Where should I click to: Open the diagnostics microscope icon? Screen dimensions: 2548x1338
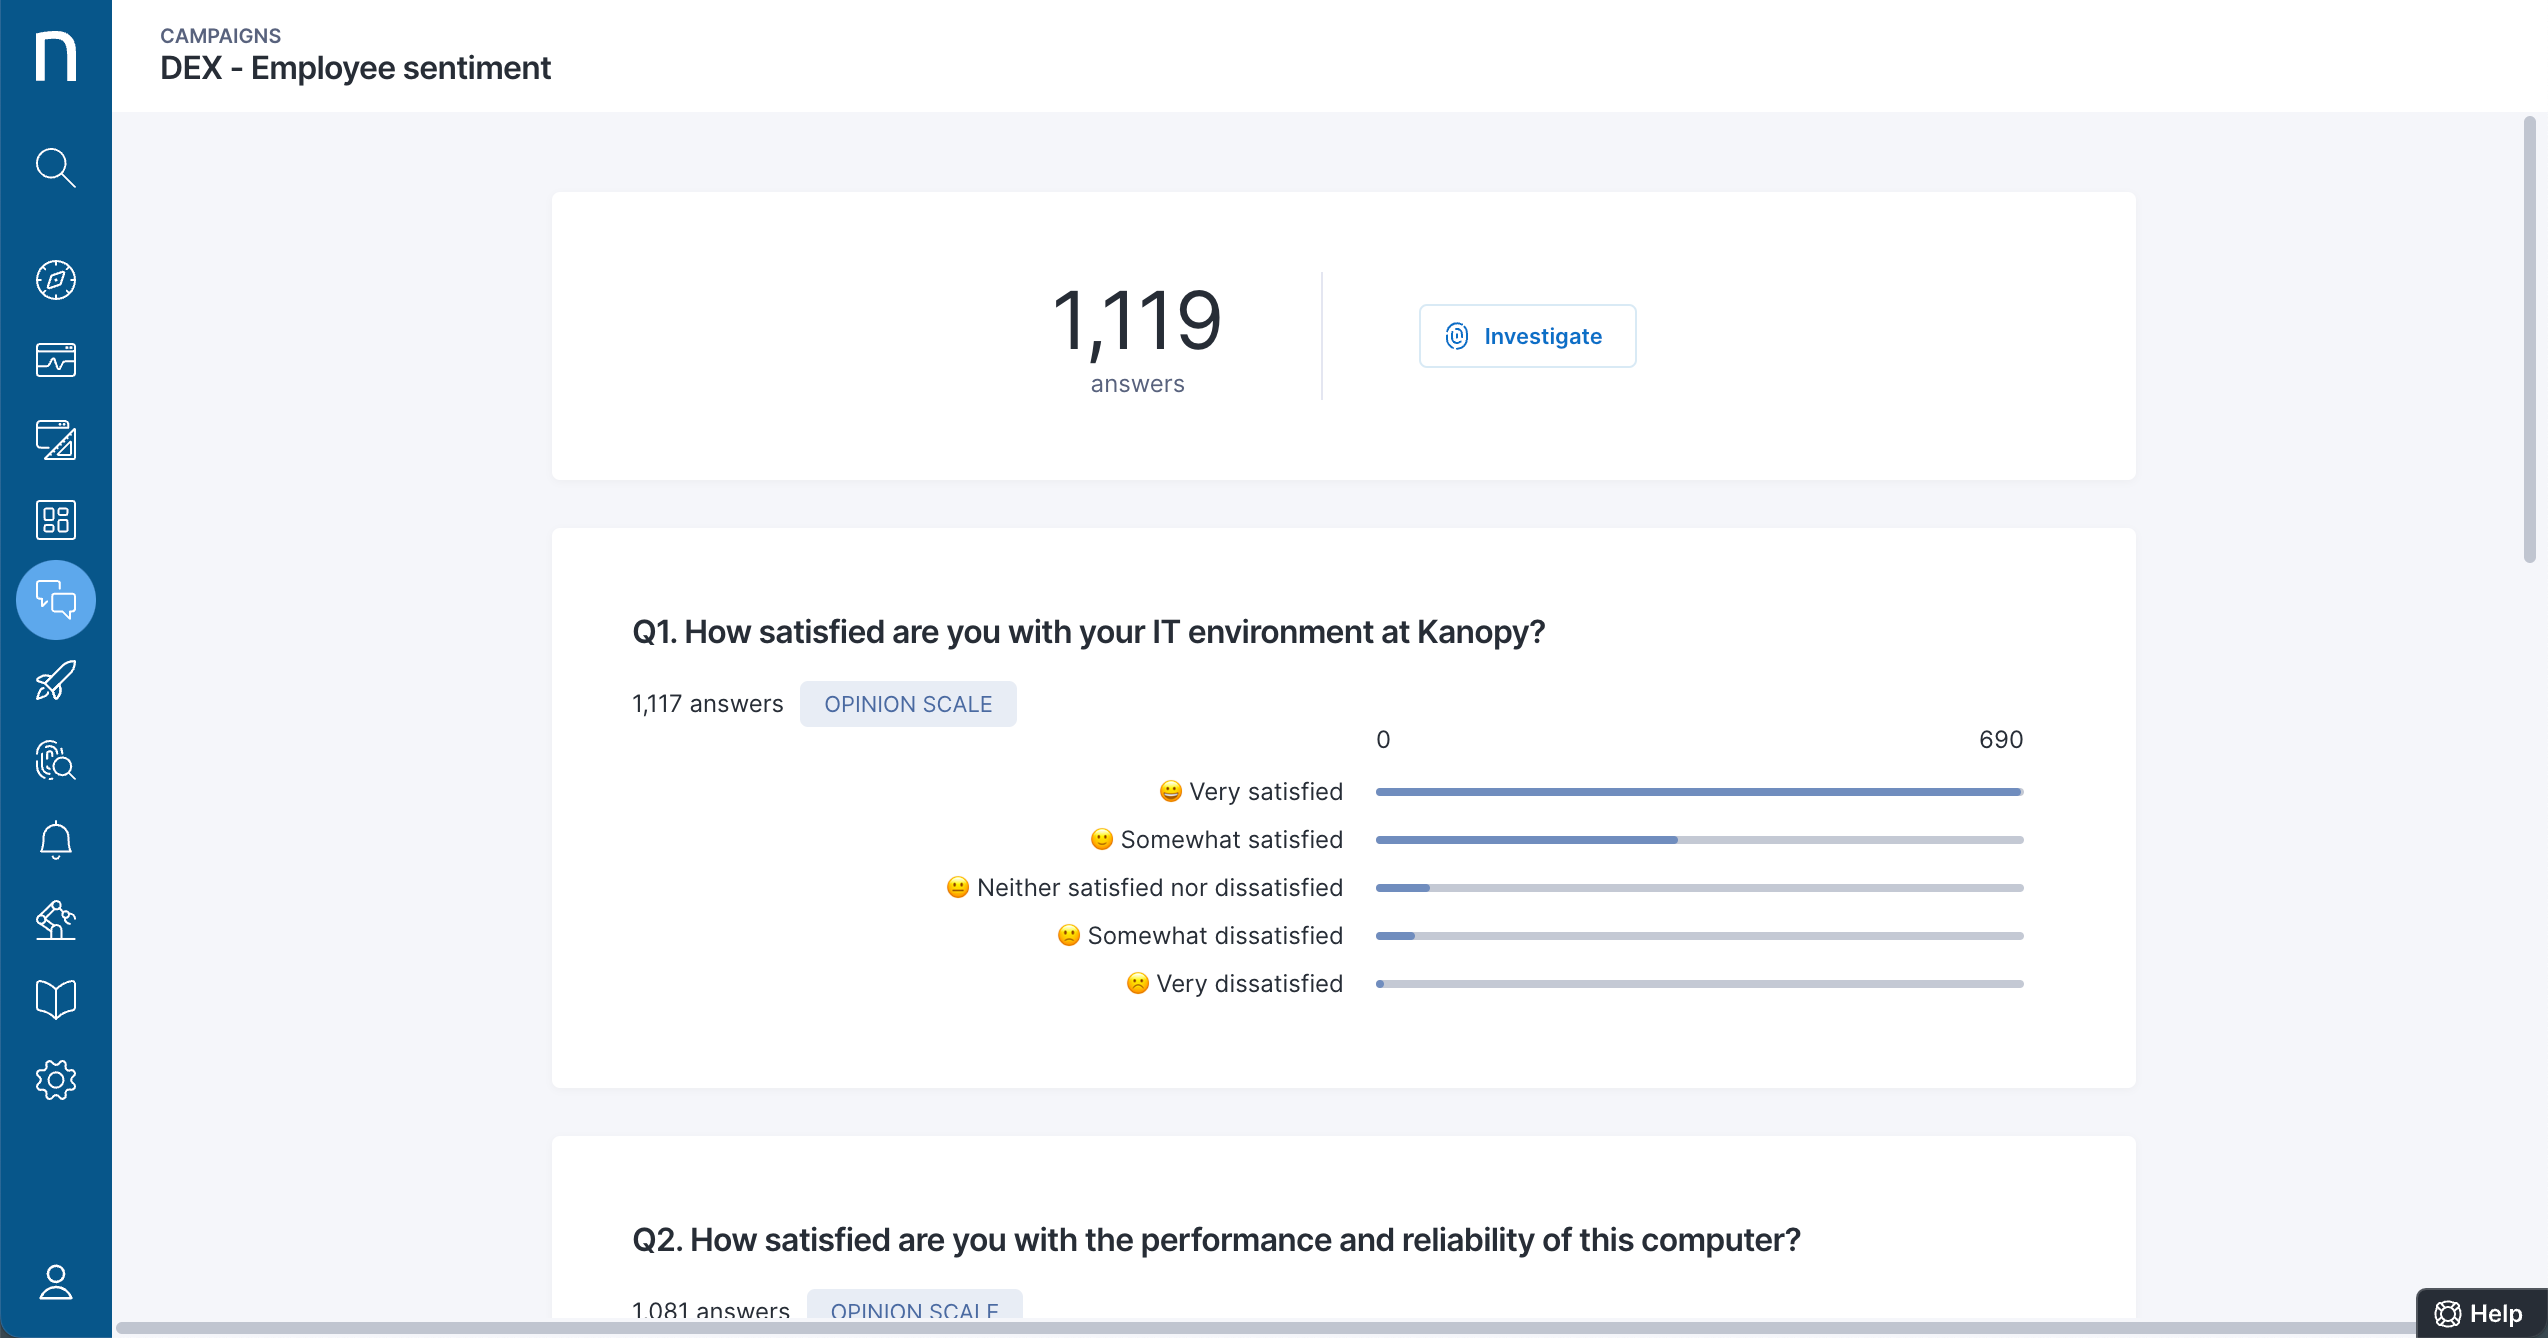coord(56,920)
